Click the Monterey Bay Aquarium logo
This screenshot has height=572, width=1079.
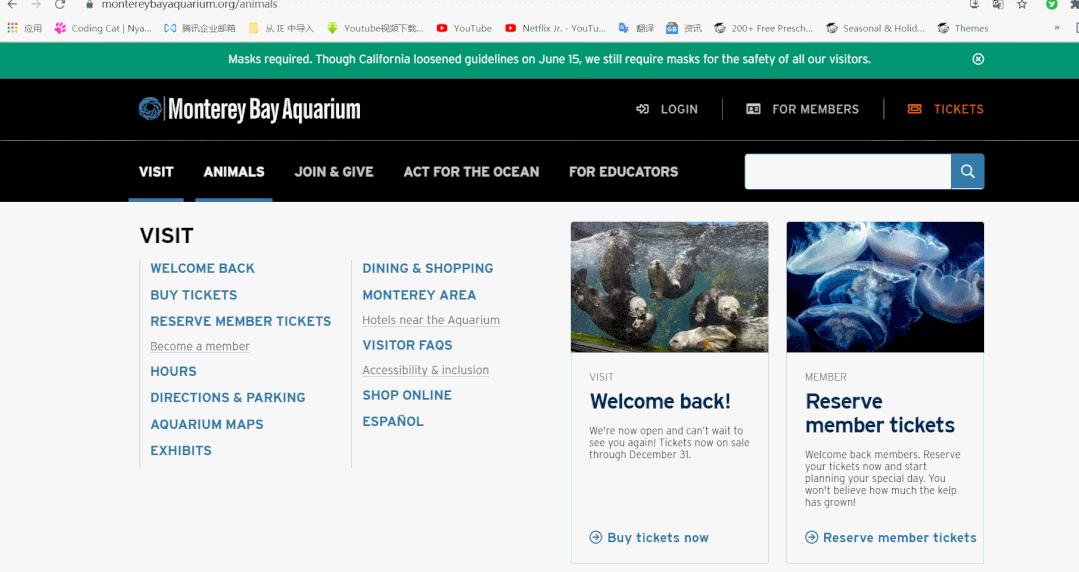click(x=250, y=109)
